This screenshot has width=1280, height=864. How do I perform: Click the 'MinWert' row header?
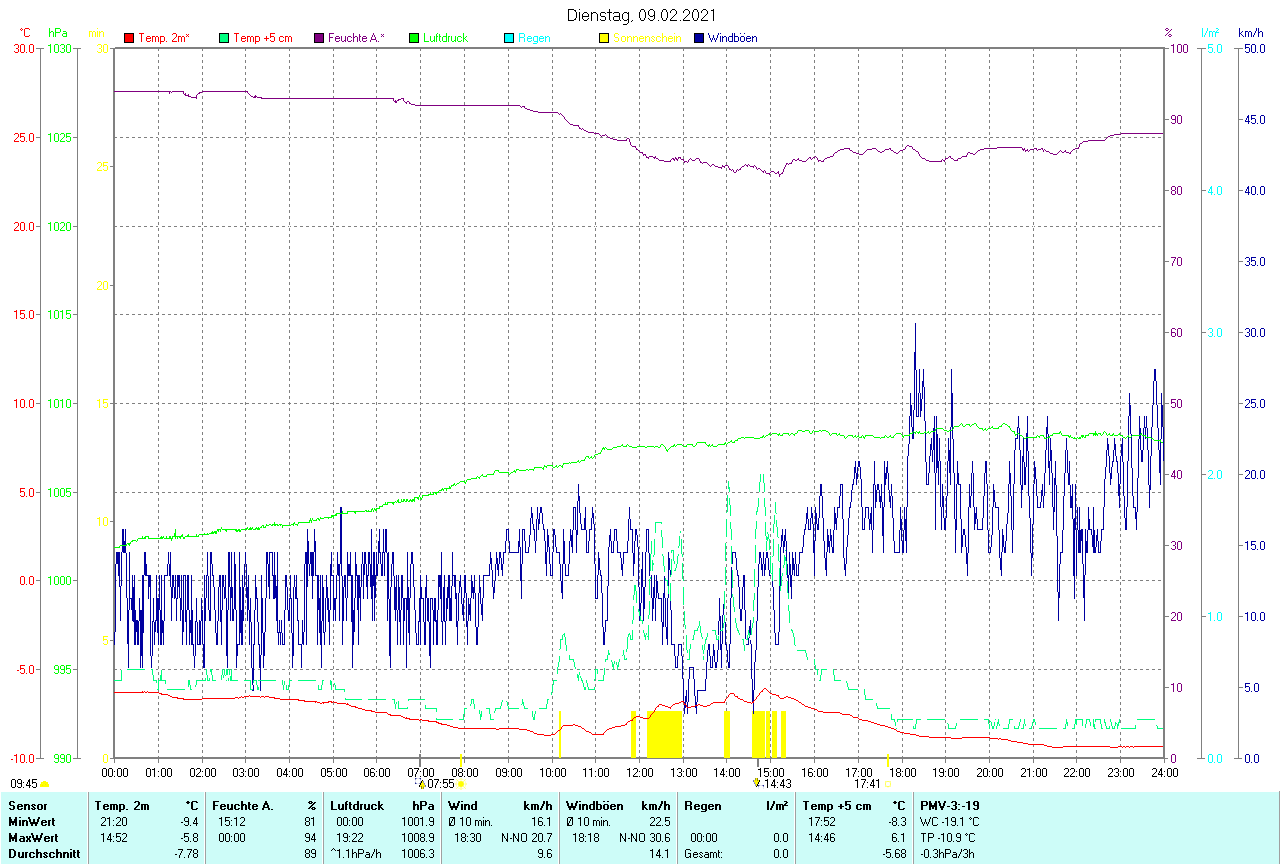pos(32,821)
